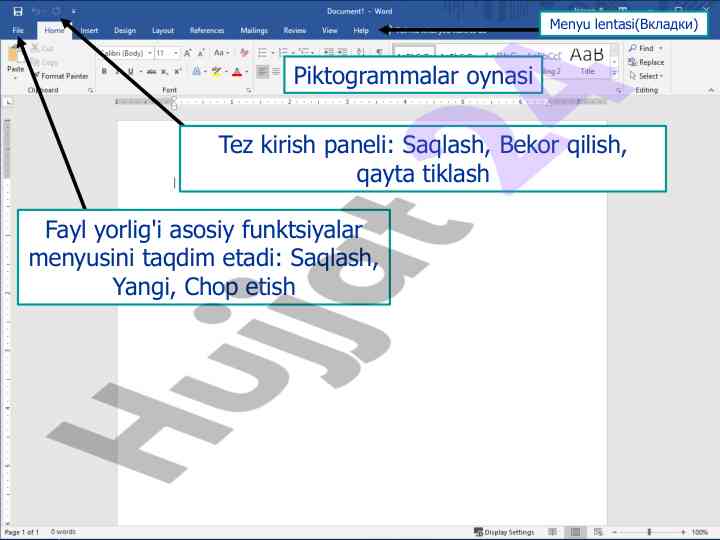Click the Text Effects icon
Image resolution: width=720 pixels, height=540 pixels.
coord(196,72)
